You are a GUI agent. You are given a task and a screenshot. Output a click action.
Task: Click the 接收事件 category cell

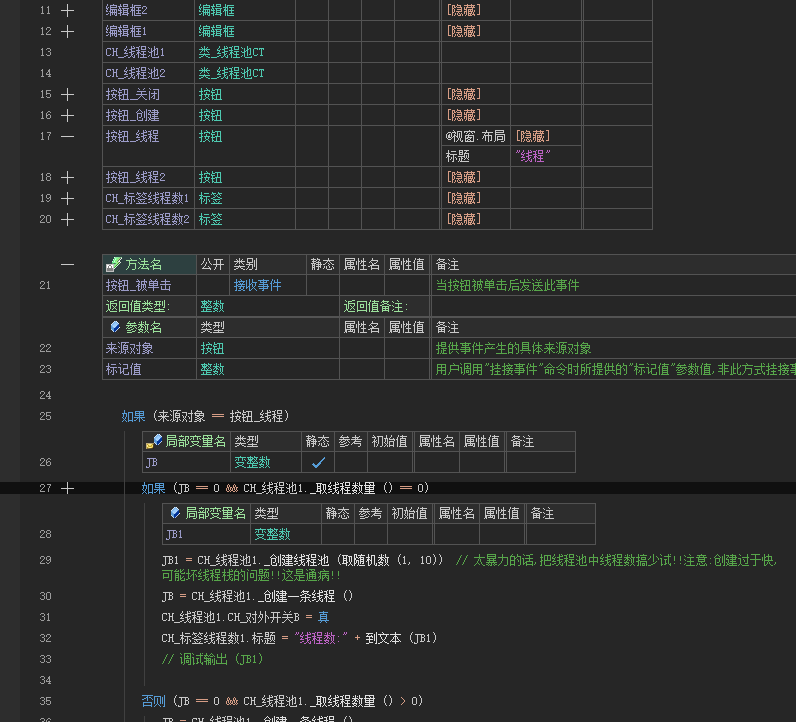click(x=257, y=285)
